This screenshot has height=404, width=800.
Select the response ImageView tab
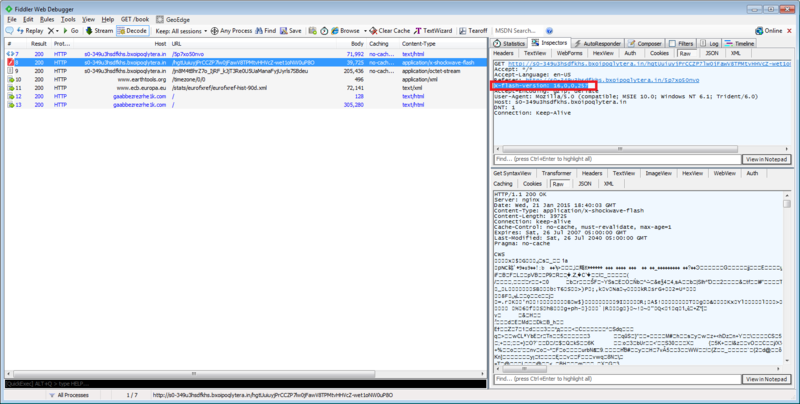659,173
